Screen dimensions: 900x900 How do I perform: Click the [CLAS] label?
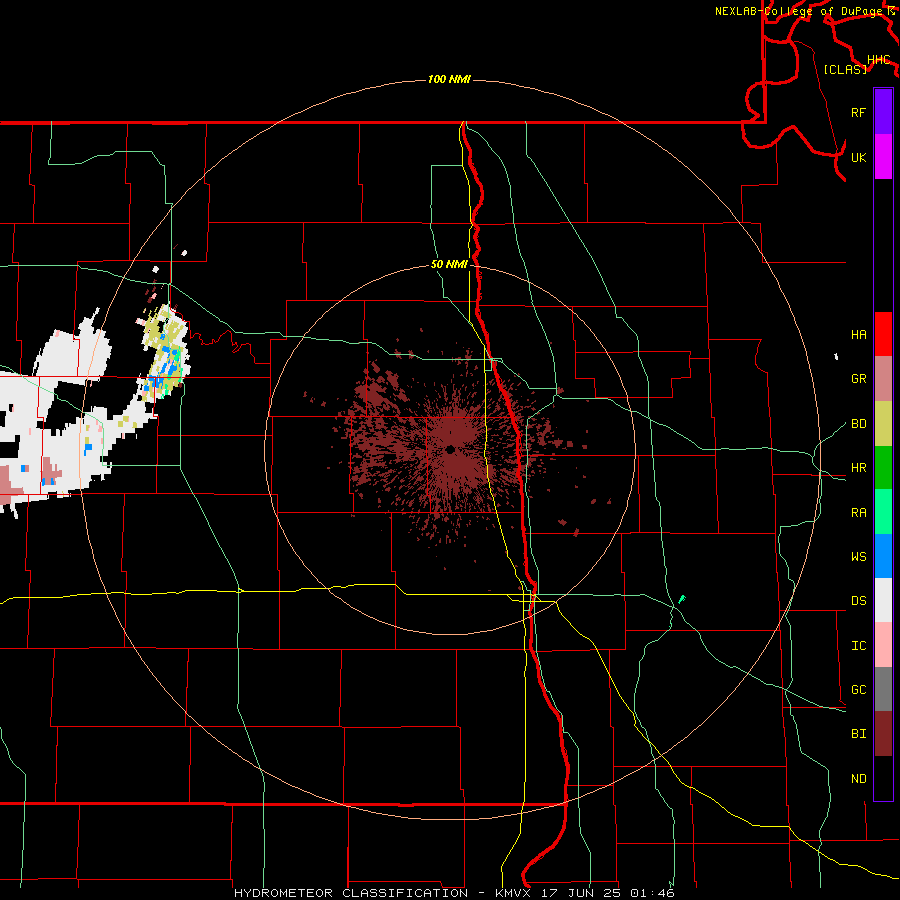point(845,69)
